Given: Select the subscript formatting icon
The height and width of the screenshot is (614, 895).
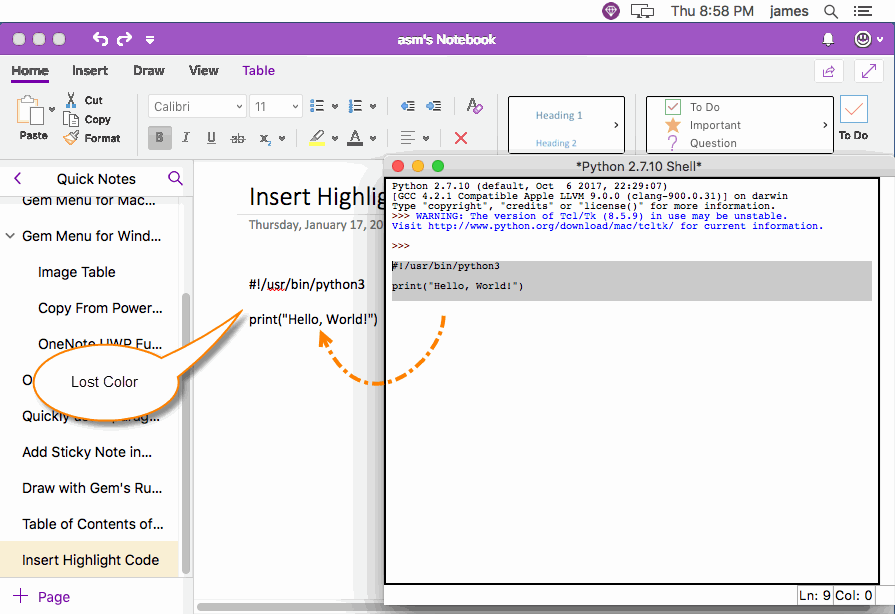Looking at the screenshot, I should click(265, 138).
